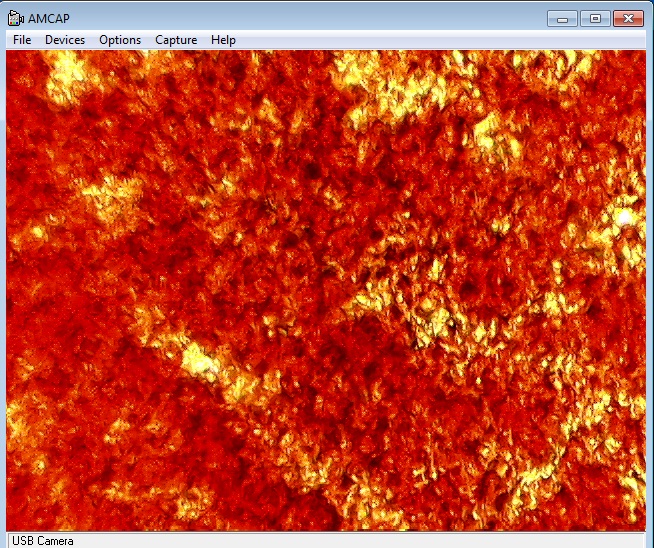Maximize the AMCAP window

click(595, 18)
